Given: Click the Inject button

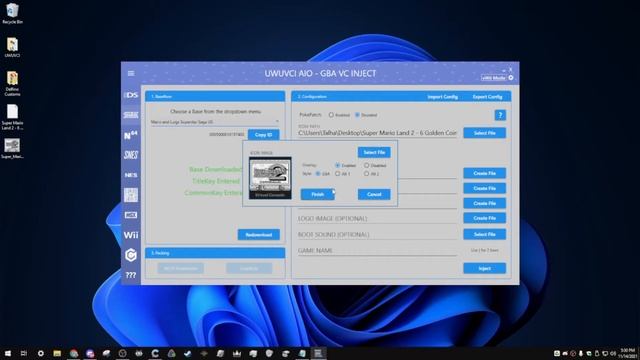Looking at the screenshot, I should tap(484, 268).
